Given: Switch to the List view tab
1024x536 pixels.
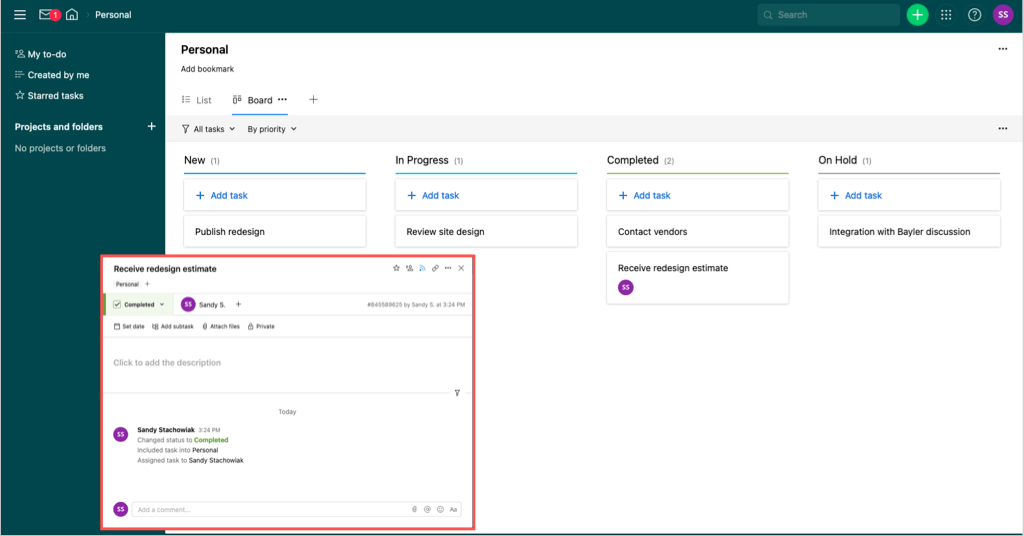Looking at the screenshot, I should click(197, 100).
